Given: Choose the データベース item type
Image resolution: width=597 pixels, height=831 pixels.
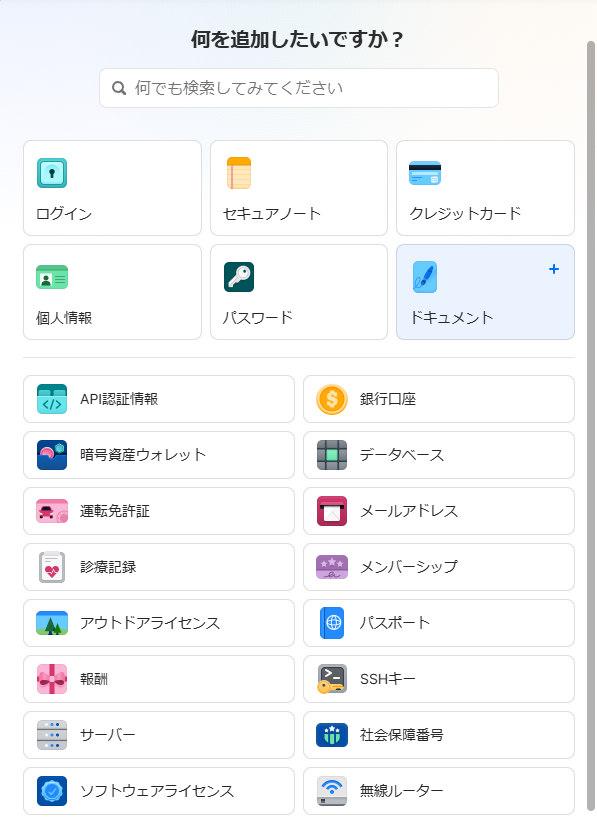Looking at the screenshot, I should [439, 455].
